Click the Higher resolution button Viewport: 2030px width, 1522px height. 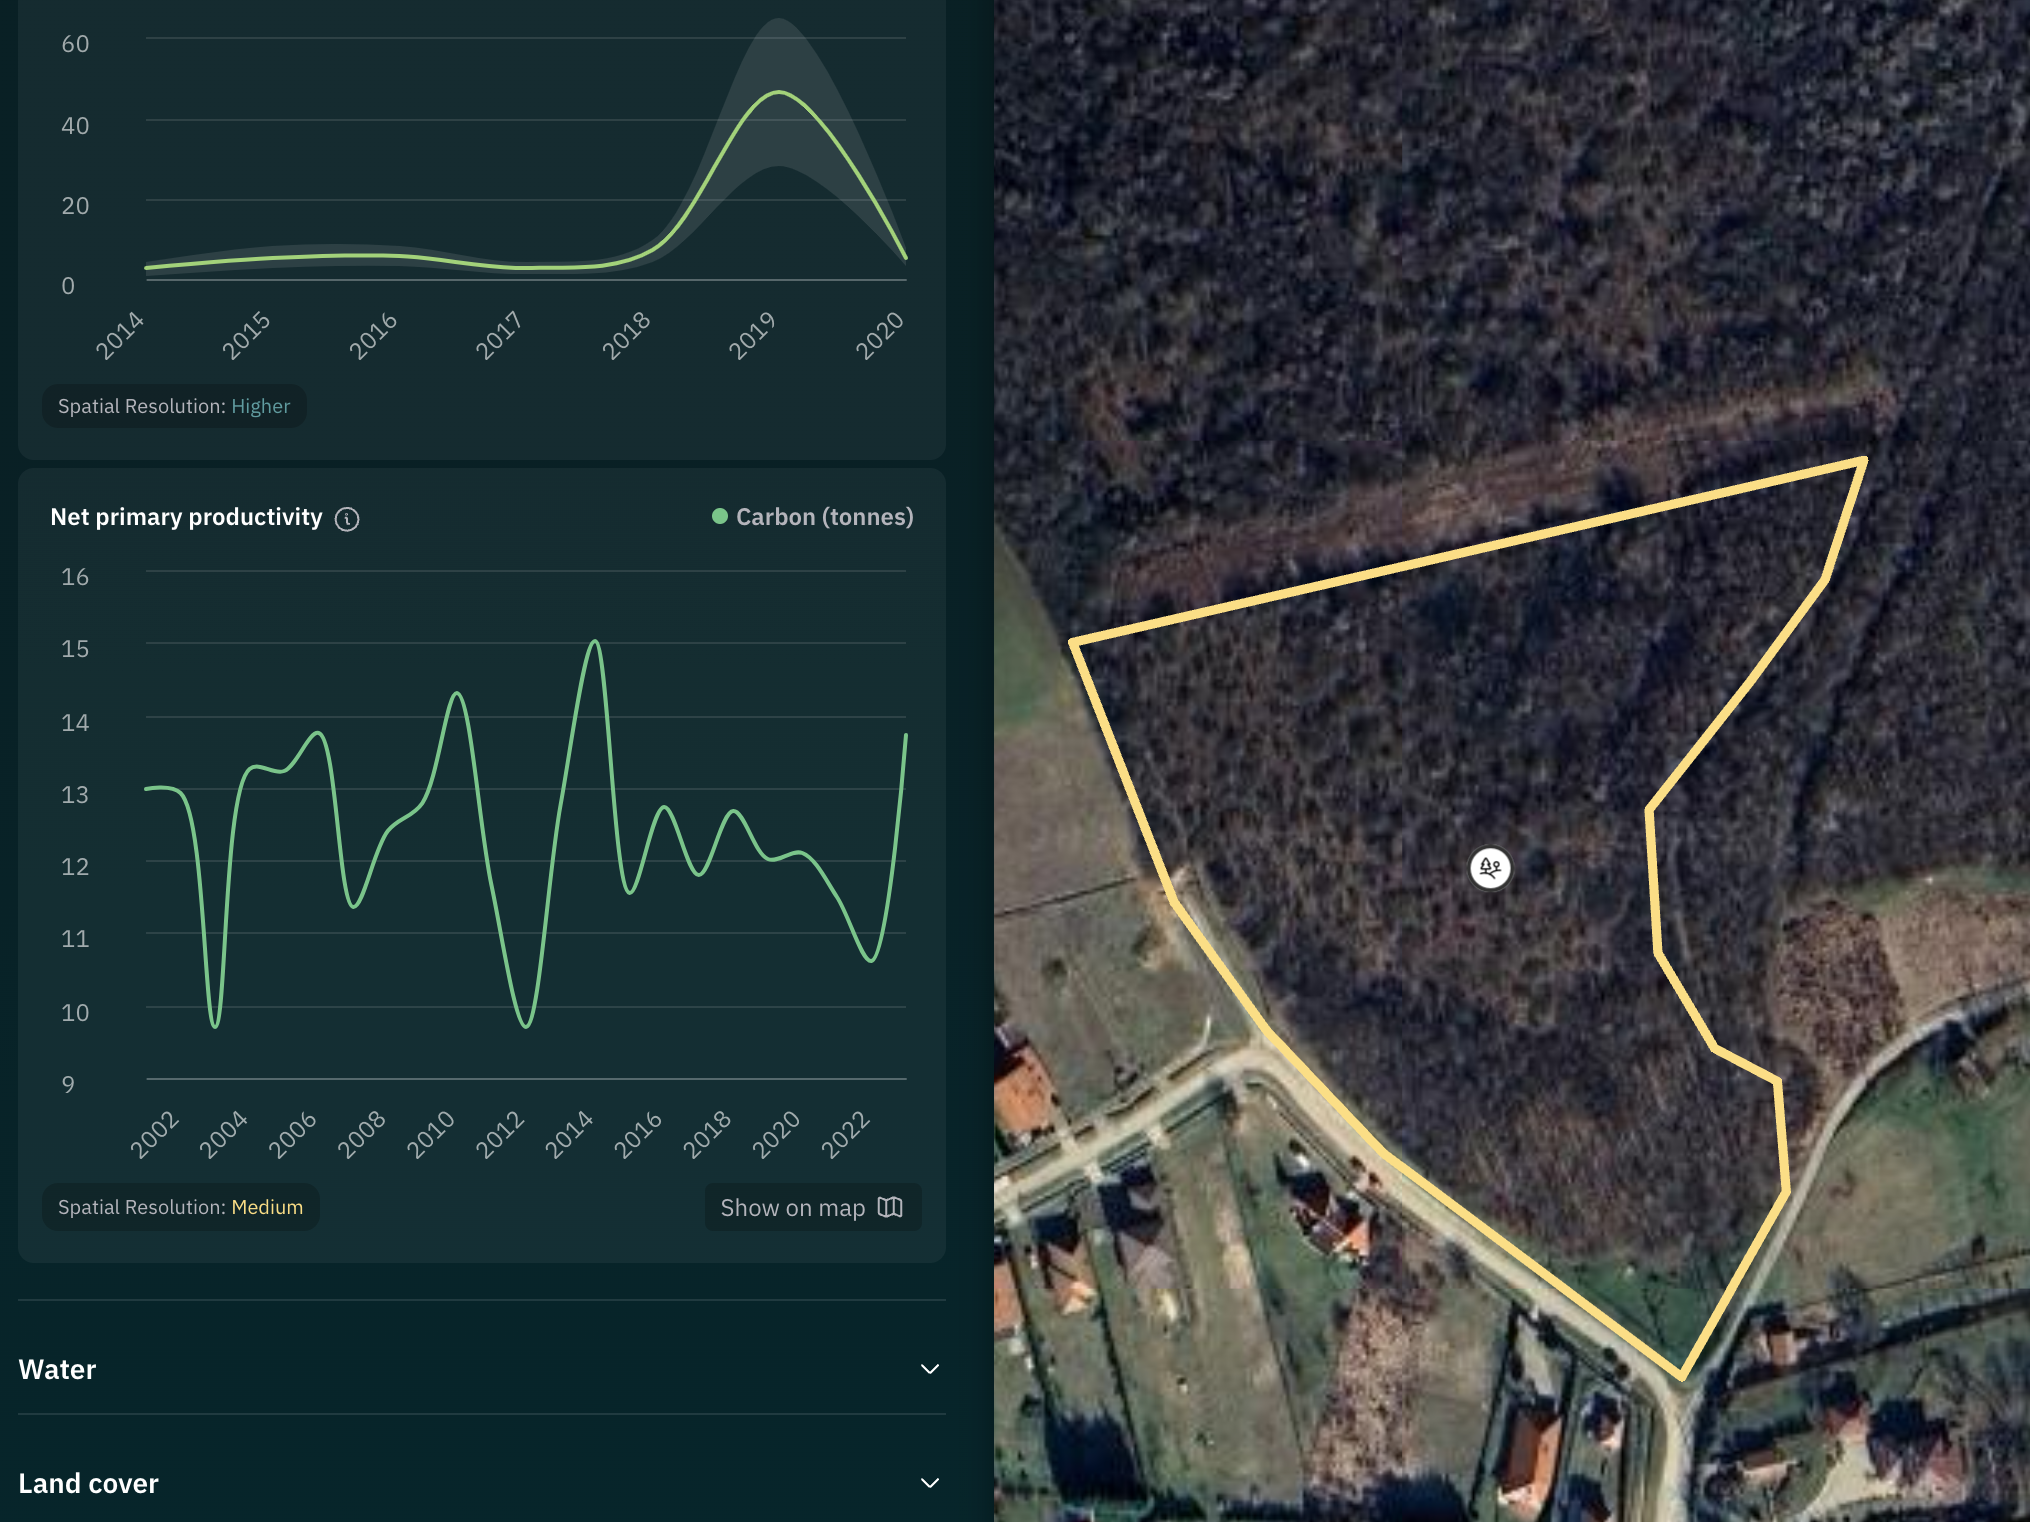[259, 404]
